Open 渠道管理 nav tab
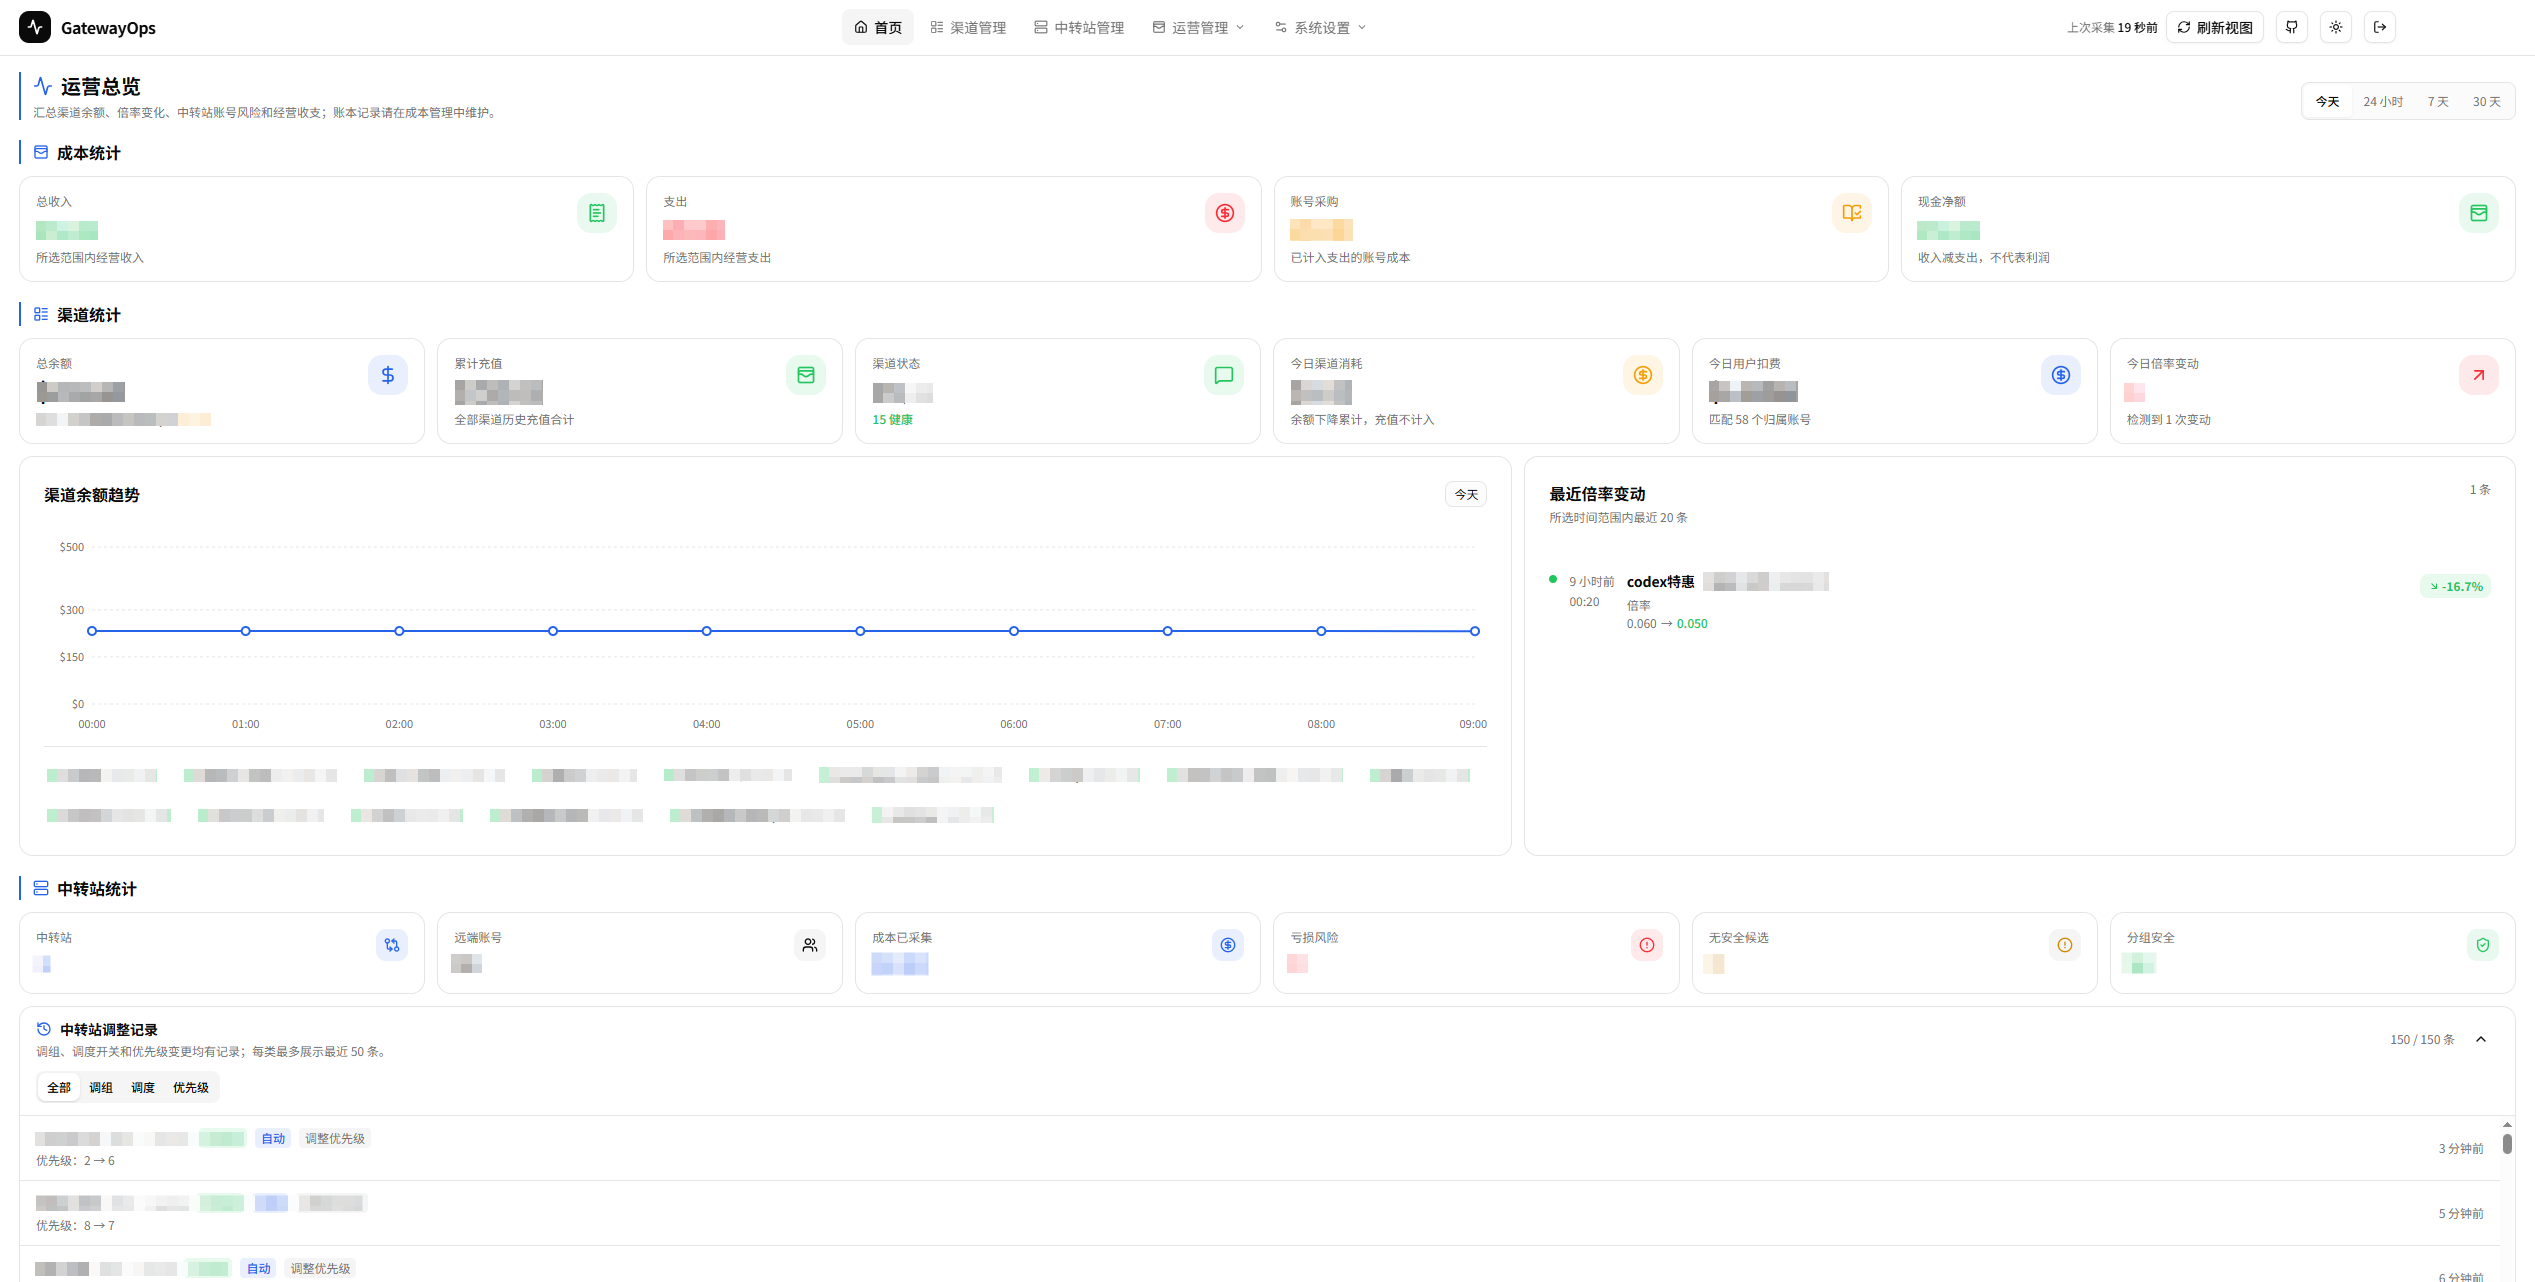The image size is (2535, 1282). 968,27
